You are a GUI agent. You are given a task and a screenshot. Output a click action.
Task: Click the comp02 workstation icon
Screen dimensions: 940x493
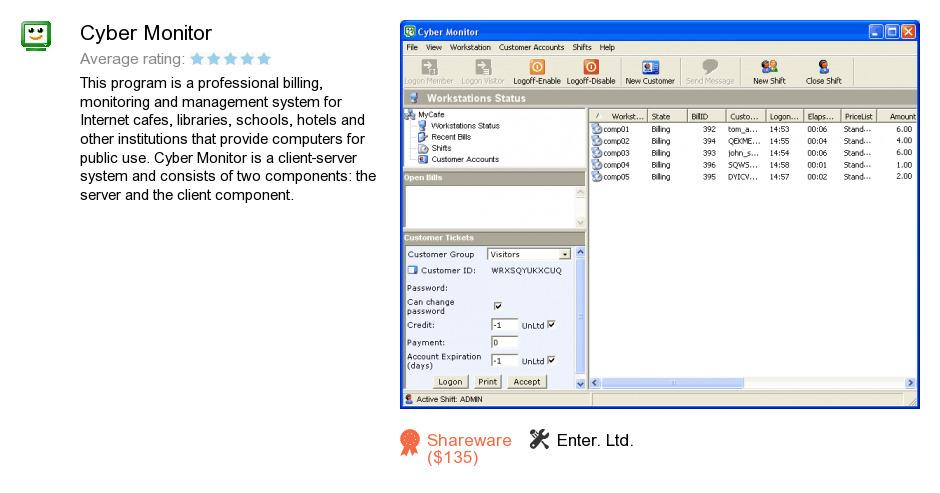point(596,141)
